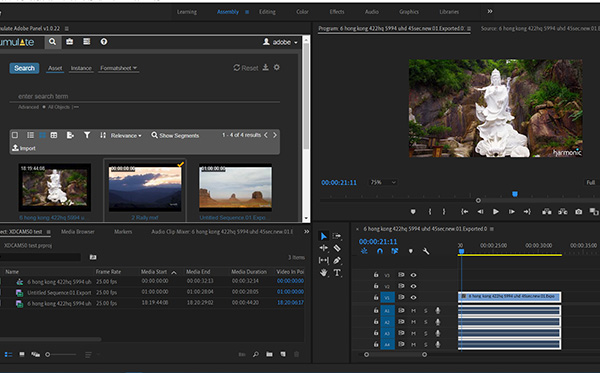
Task: Click the Import button
Action: point(24,148)
